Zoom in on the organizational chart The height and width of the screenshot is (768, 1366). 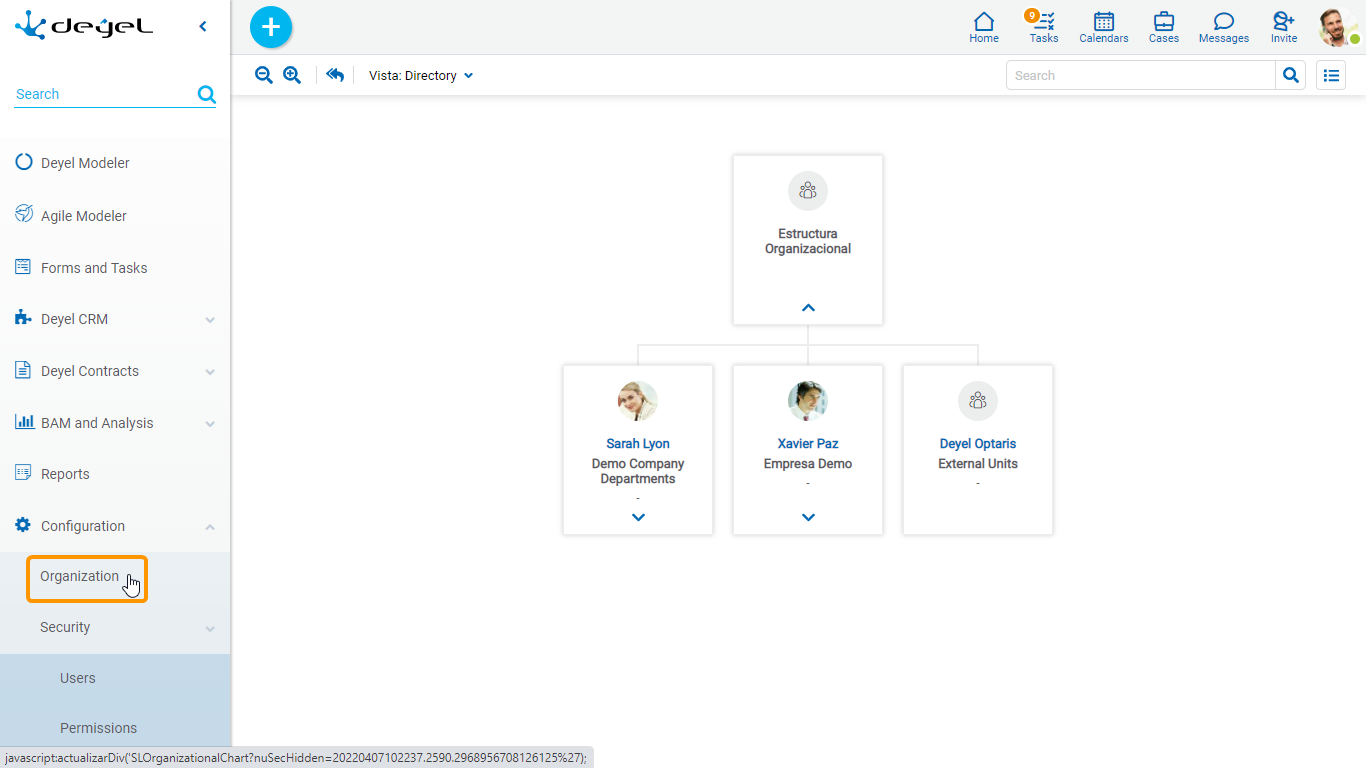pyautogui.click(x=291, y=75)
